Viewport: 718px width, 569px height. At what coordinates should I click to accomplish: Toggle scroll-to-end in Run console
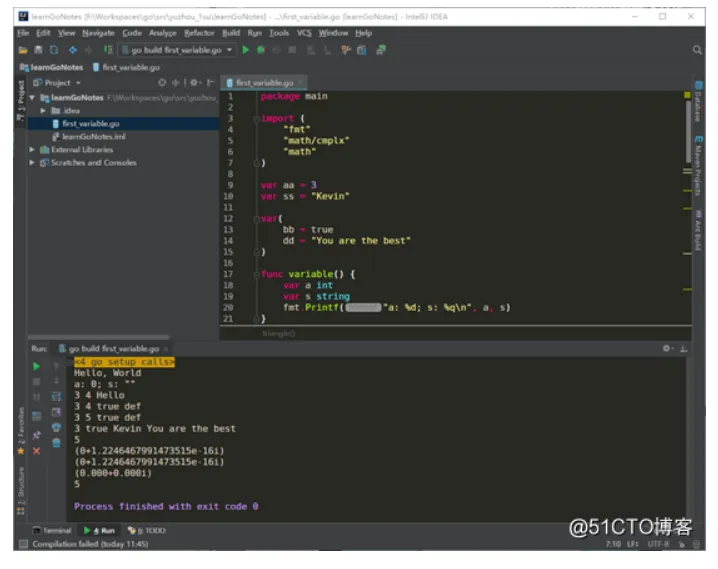pos(56,412)
